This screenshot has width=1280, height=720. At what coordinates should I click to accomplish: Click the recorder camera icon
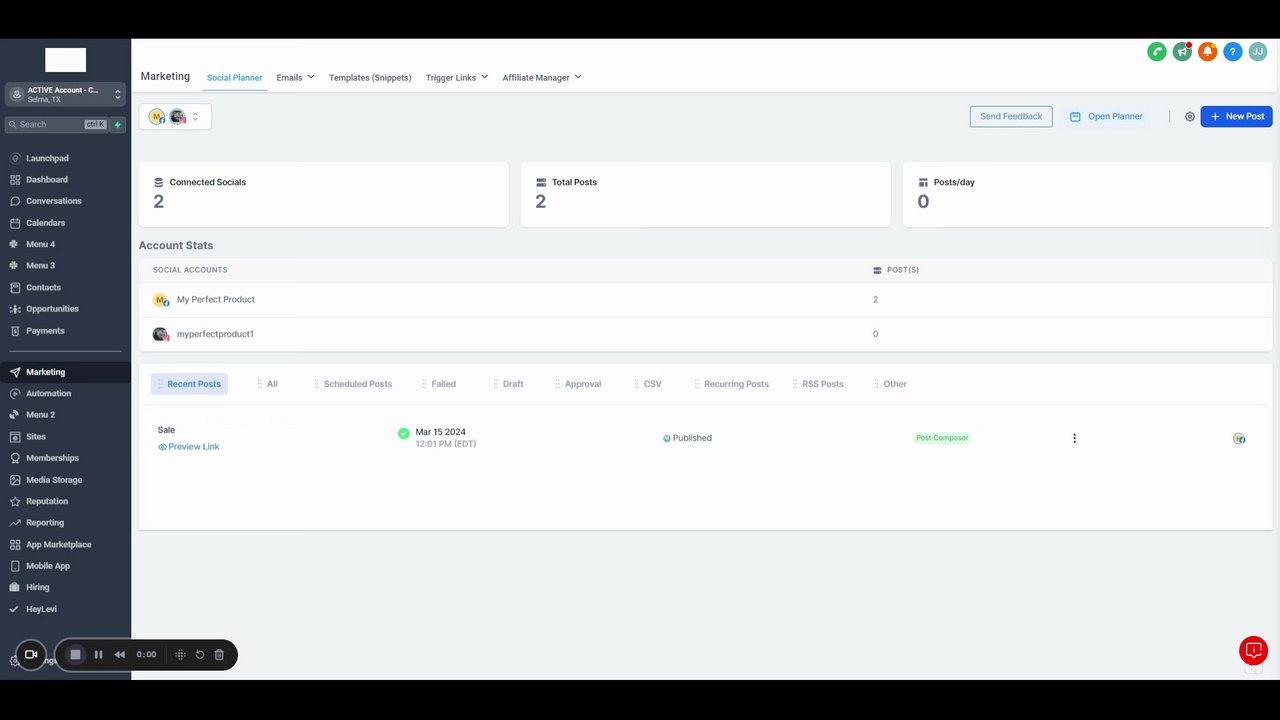[31, 655]
